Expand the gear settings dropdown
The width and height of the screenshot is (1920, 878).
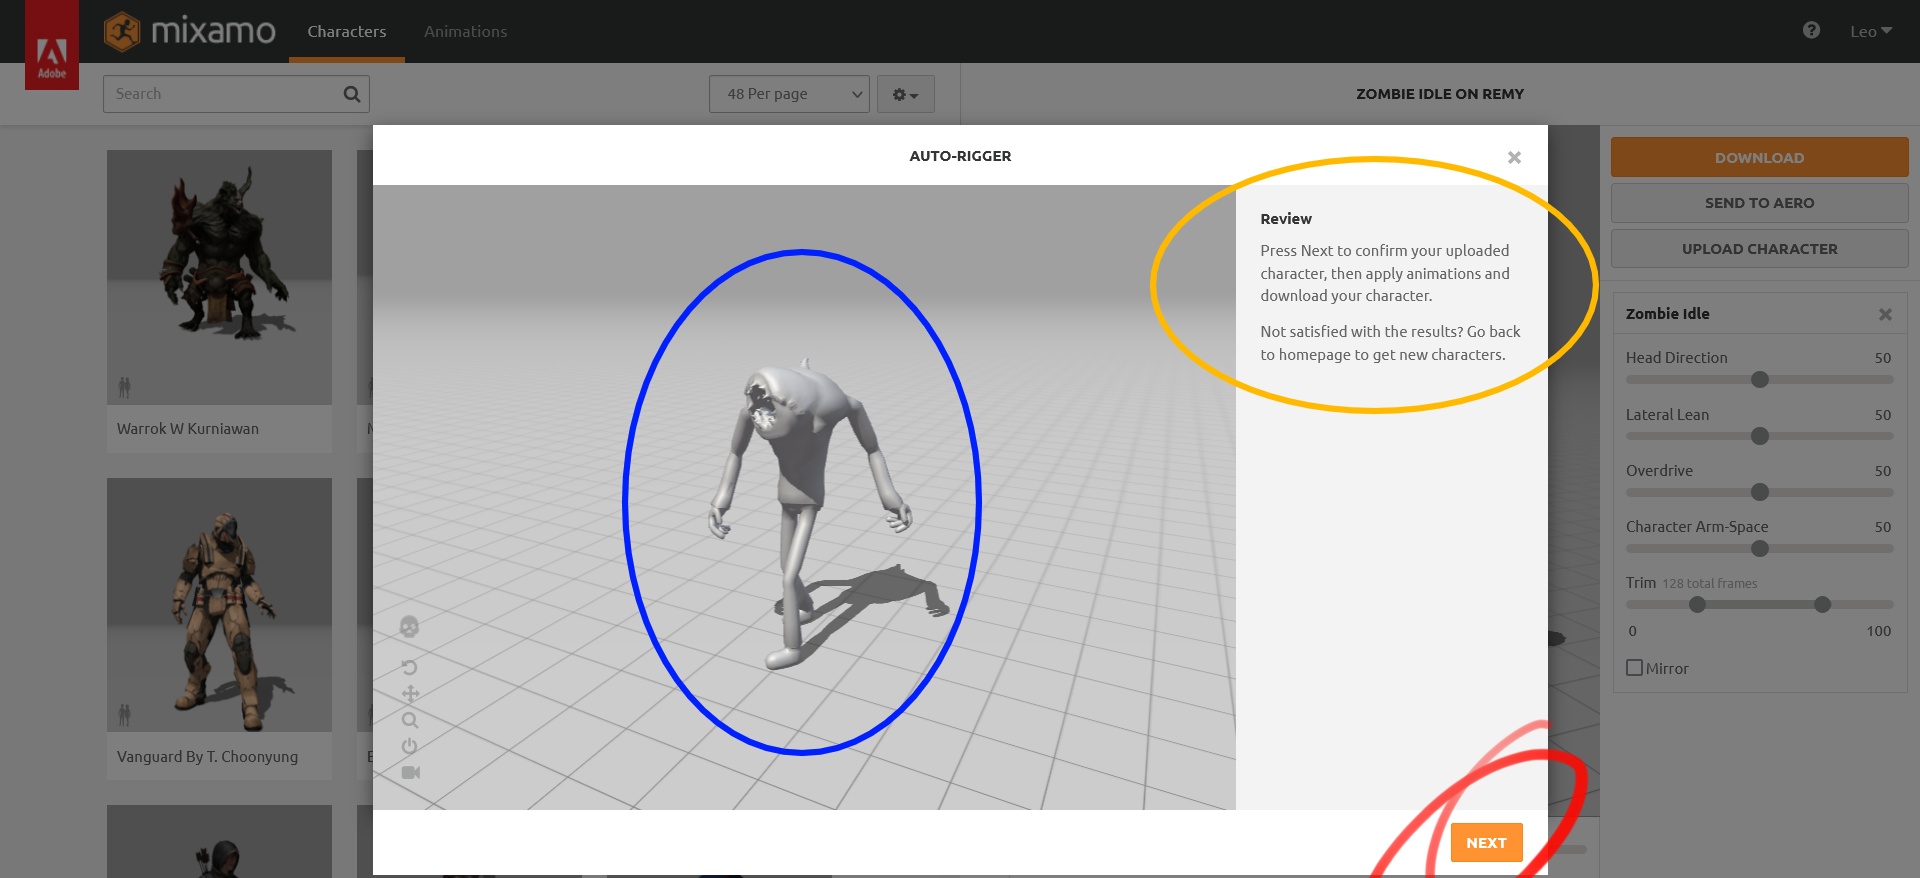click(905, 94)
